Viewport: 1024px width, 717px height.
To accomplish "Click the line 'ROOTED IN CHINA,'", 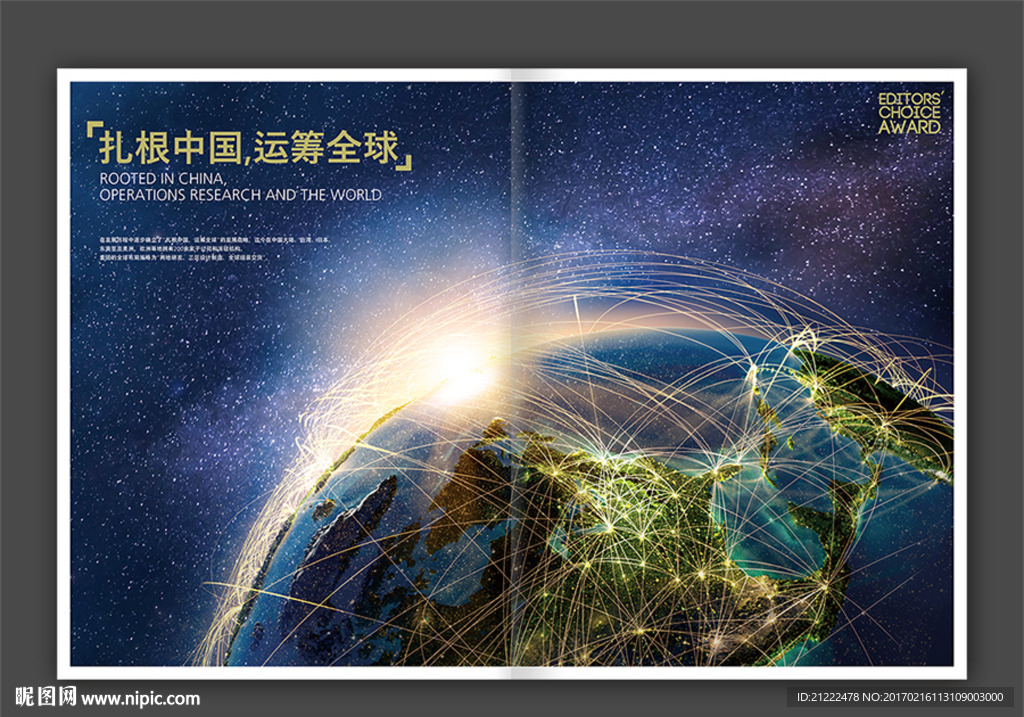I will tap(163, 178).
